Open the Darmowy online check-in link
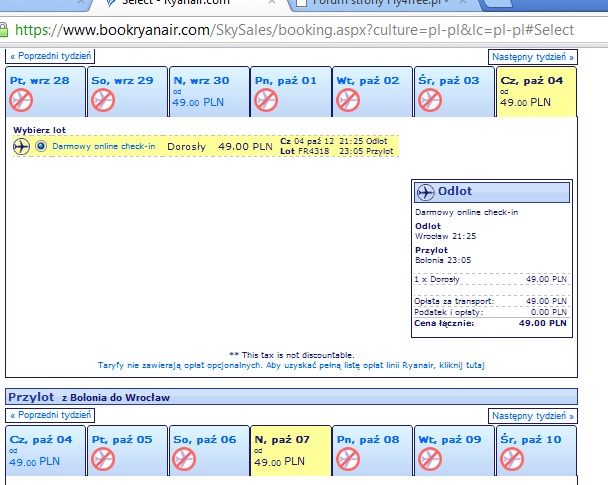This screenshot has width=608, height=485. pos(104,146)
